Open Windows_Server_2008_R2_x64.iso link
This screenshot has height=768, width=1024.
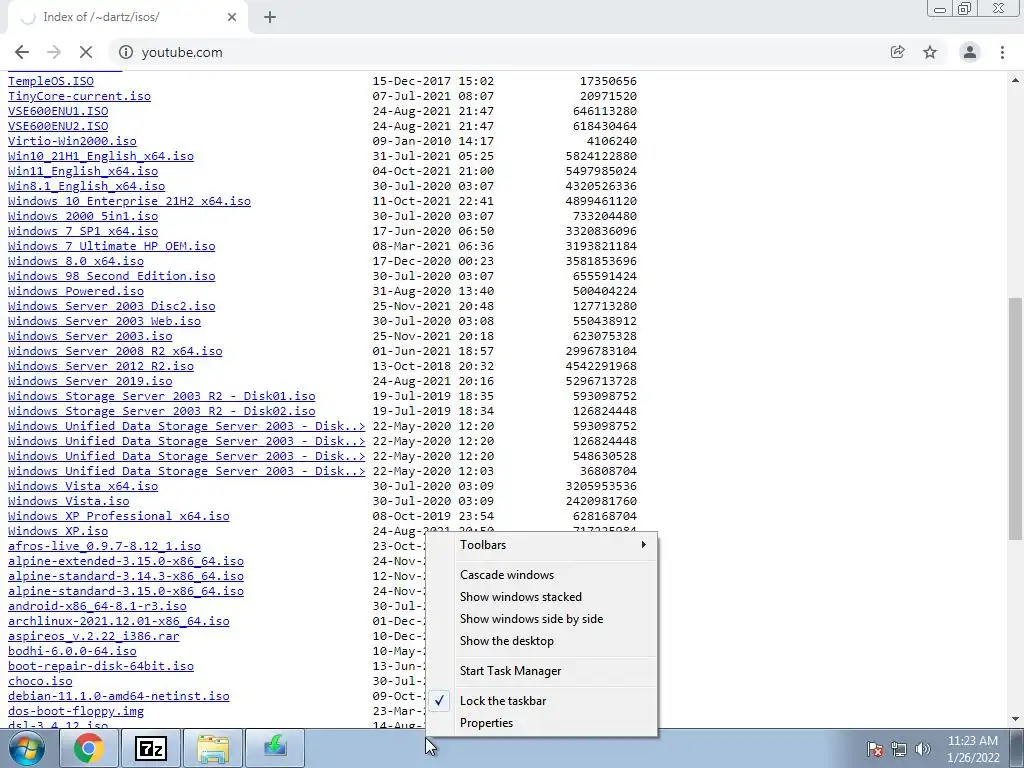(x=115, y=351)
